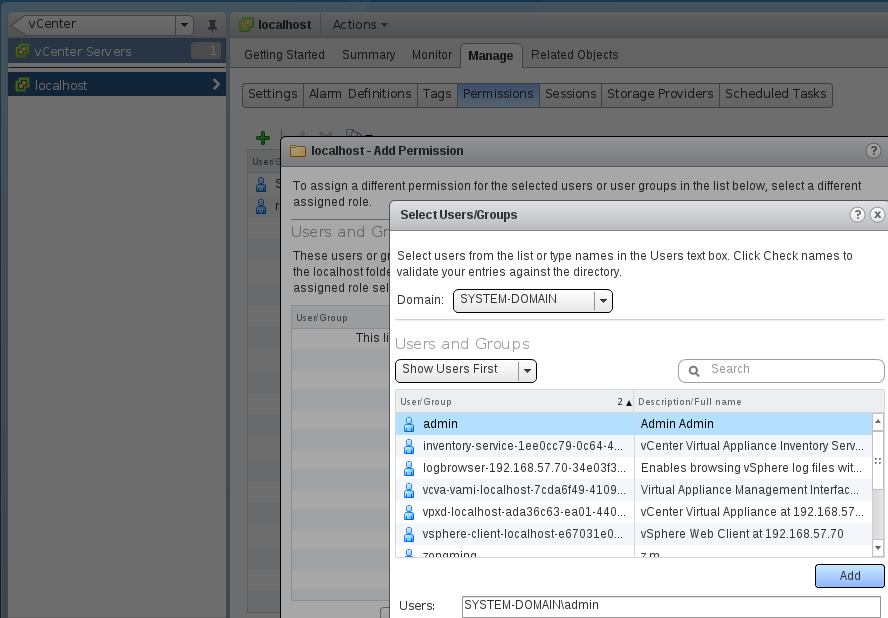
Task: Click the user list scrollbar down arrow
Action: [878, 548]
